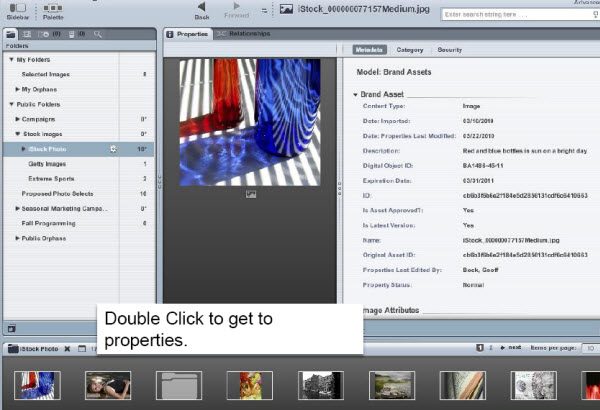The height and width of the screenshot is (410, 600).
Task: Go Back using the arrow
Action: point(202,11)
